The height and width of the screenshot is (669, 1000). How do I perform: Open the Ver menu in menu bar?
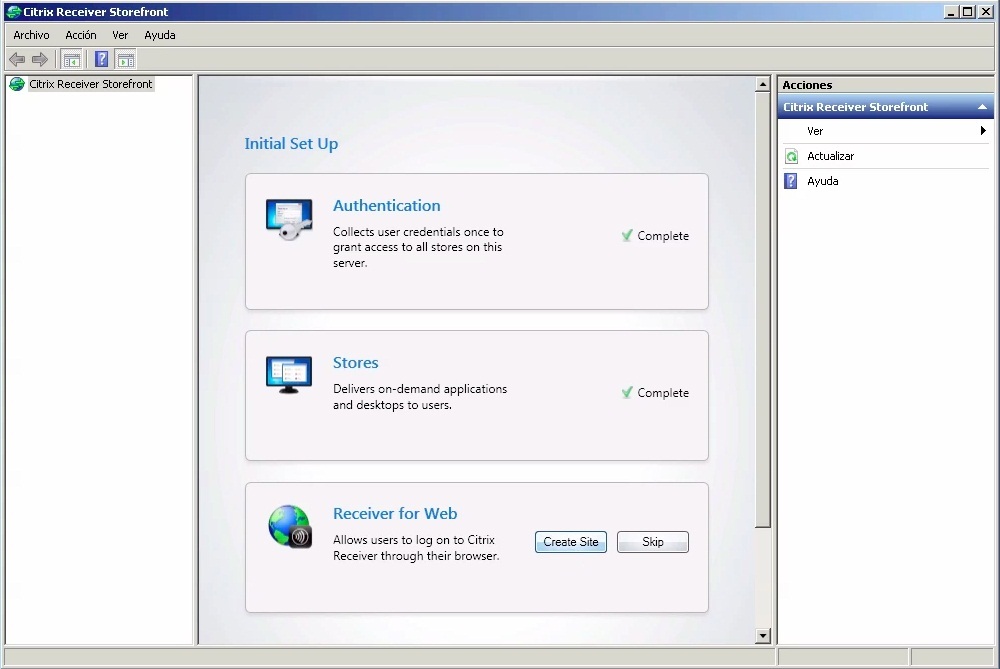120,35
